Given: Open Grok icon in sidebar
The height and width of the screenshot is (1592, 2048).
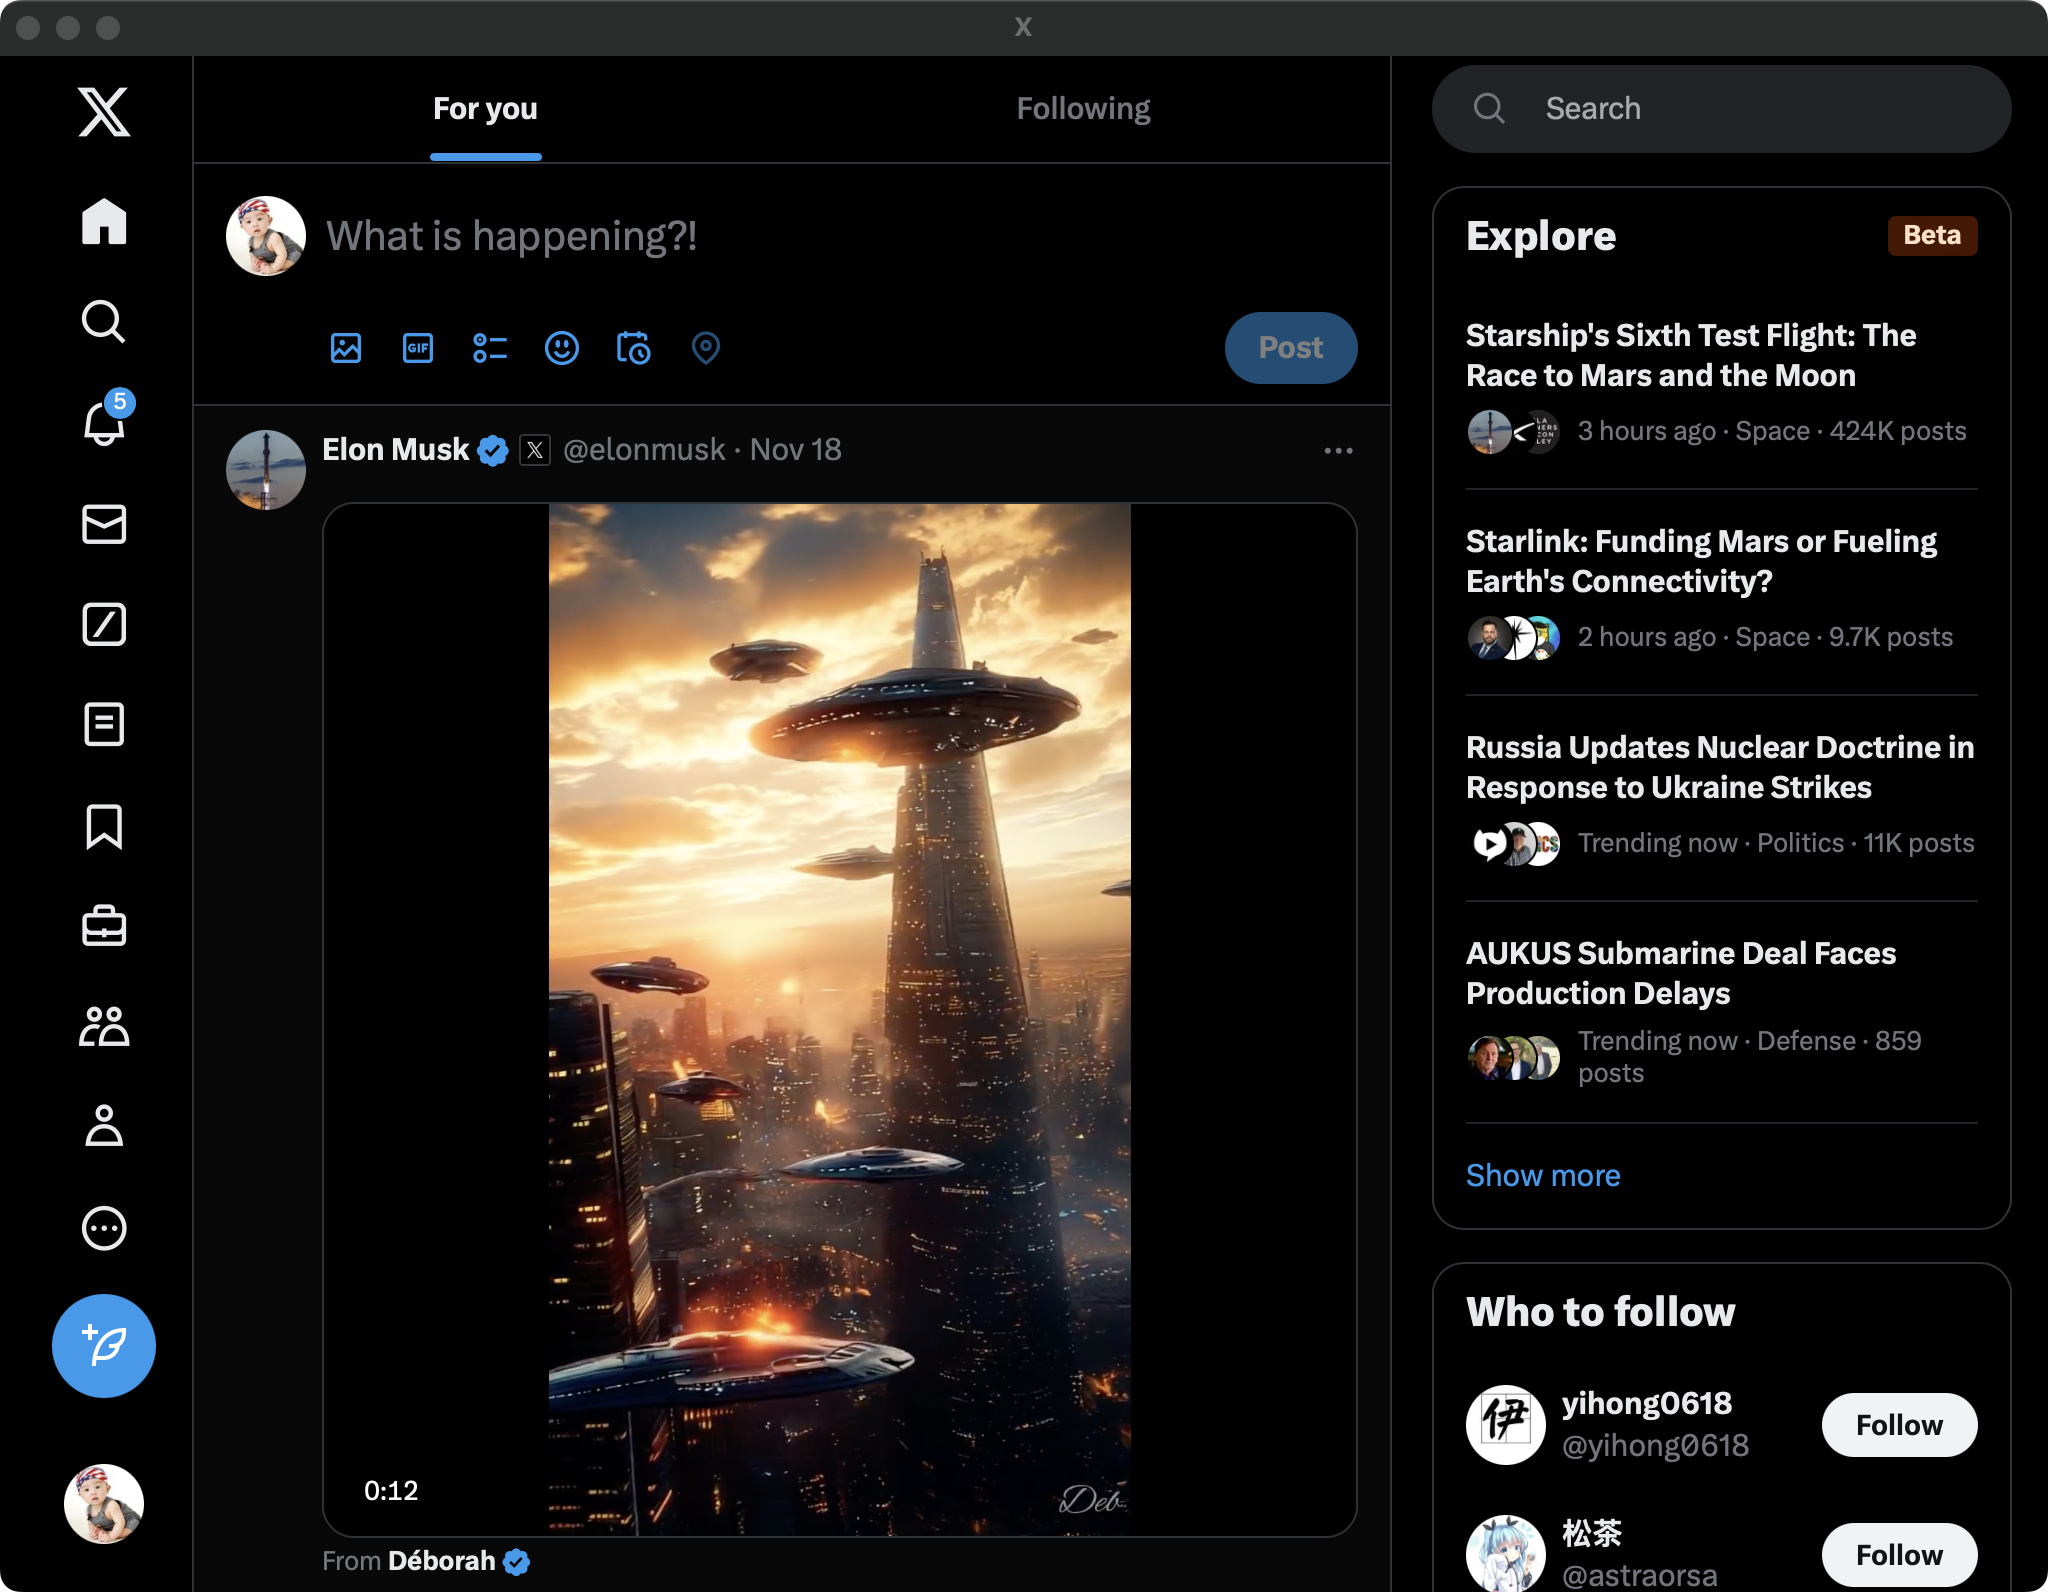Looking at the screenshot, I should [x=104, y=624].
